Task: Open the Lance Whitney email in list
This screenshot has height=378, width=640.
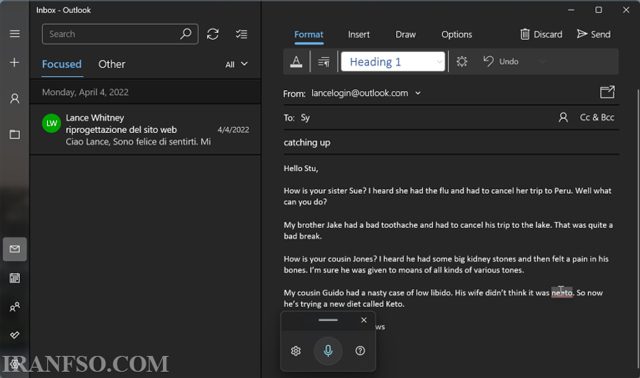Action: coord(145,130)
